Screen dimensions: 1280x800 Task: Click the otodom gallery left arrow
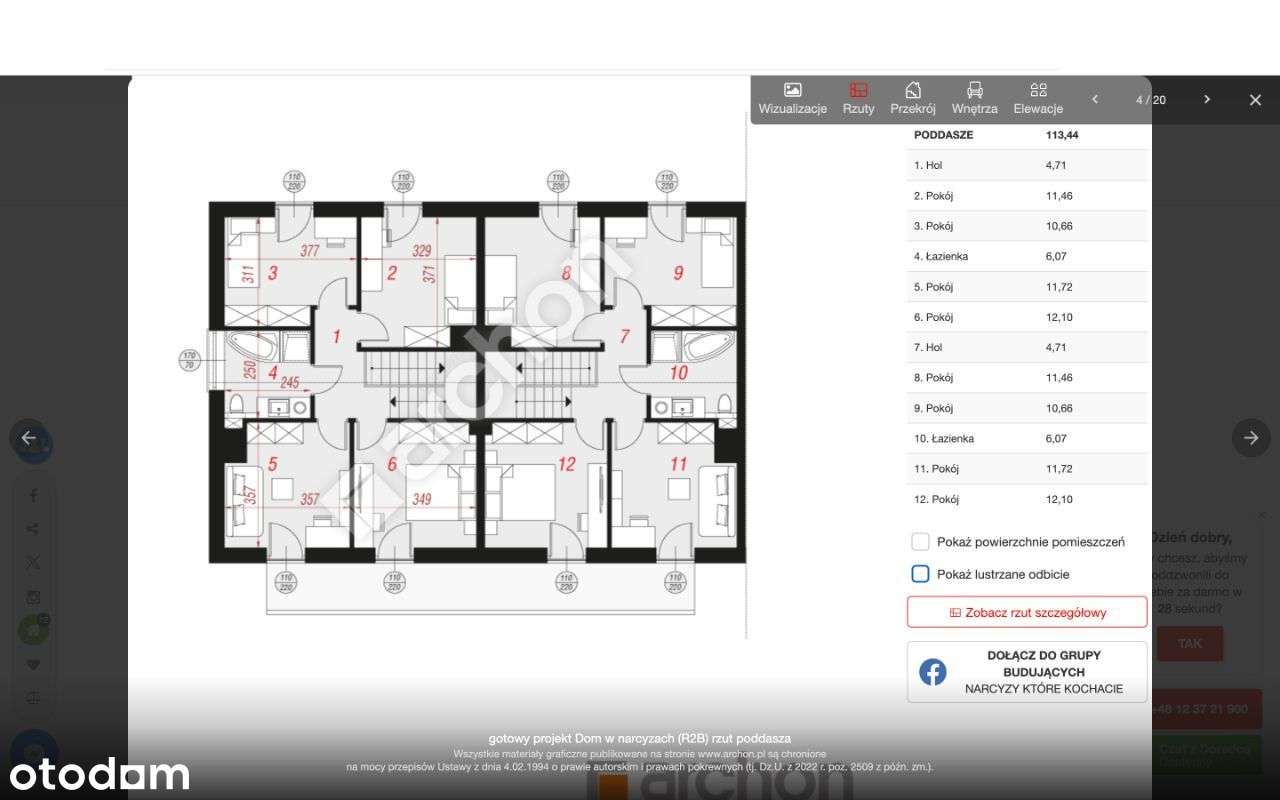tap(28, 438)
